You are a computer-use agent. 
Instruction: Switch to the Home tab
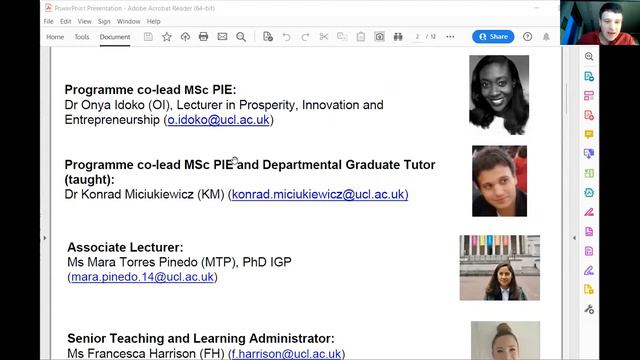[x=55, y=37]
